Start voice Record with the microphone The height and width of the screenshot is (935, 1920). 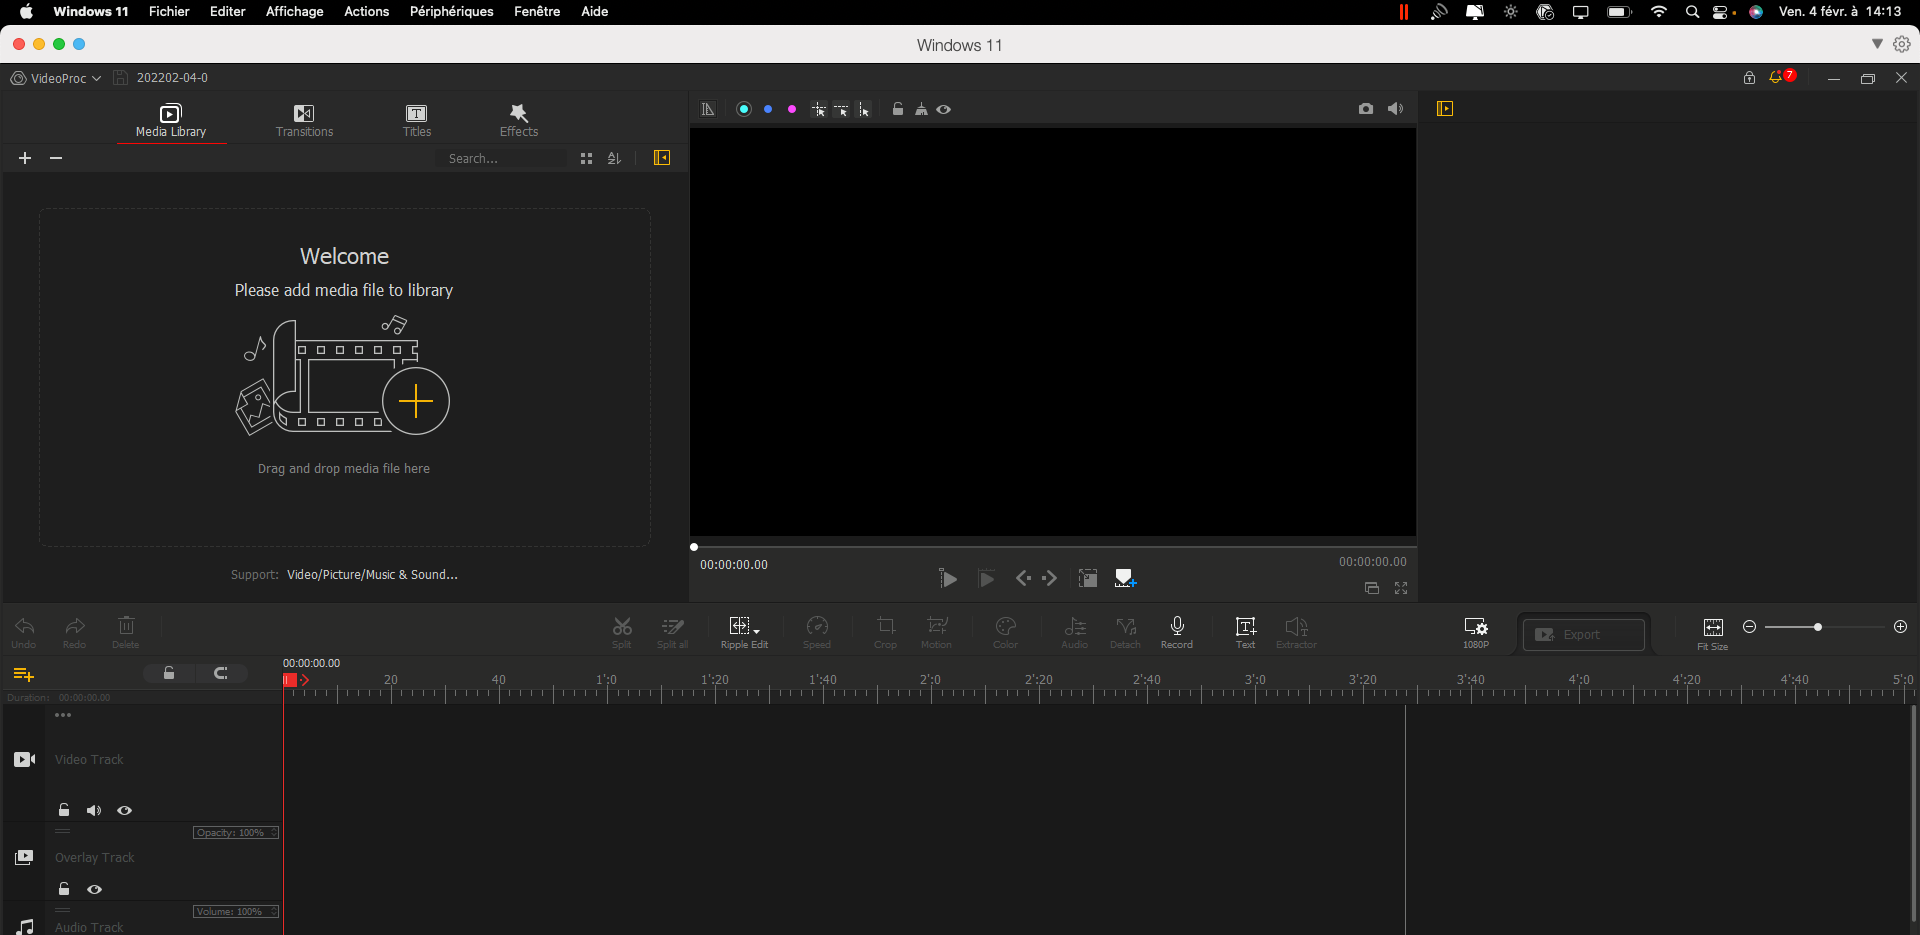[1177, 632]
